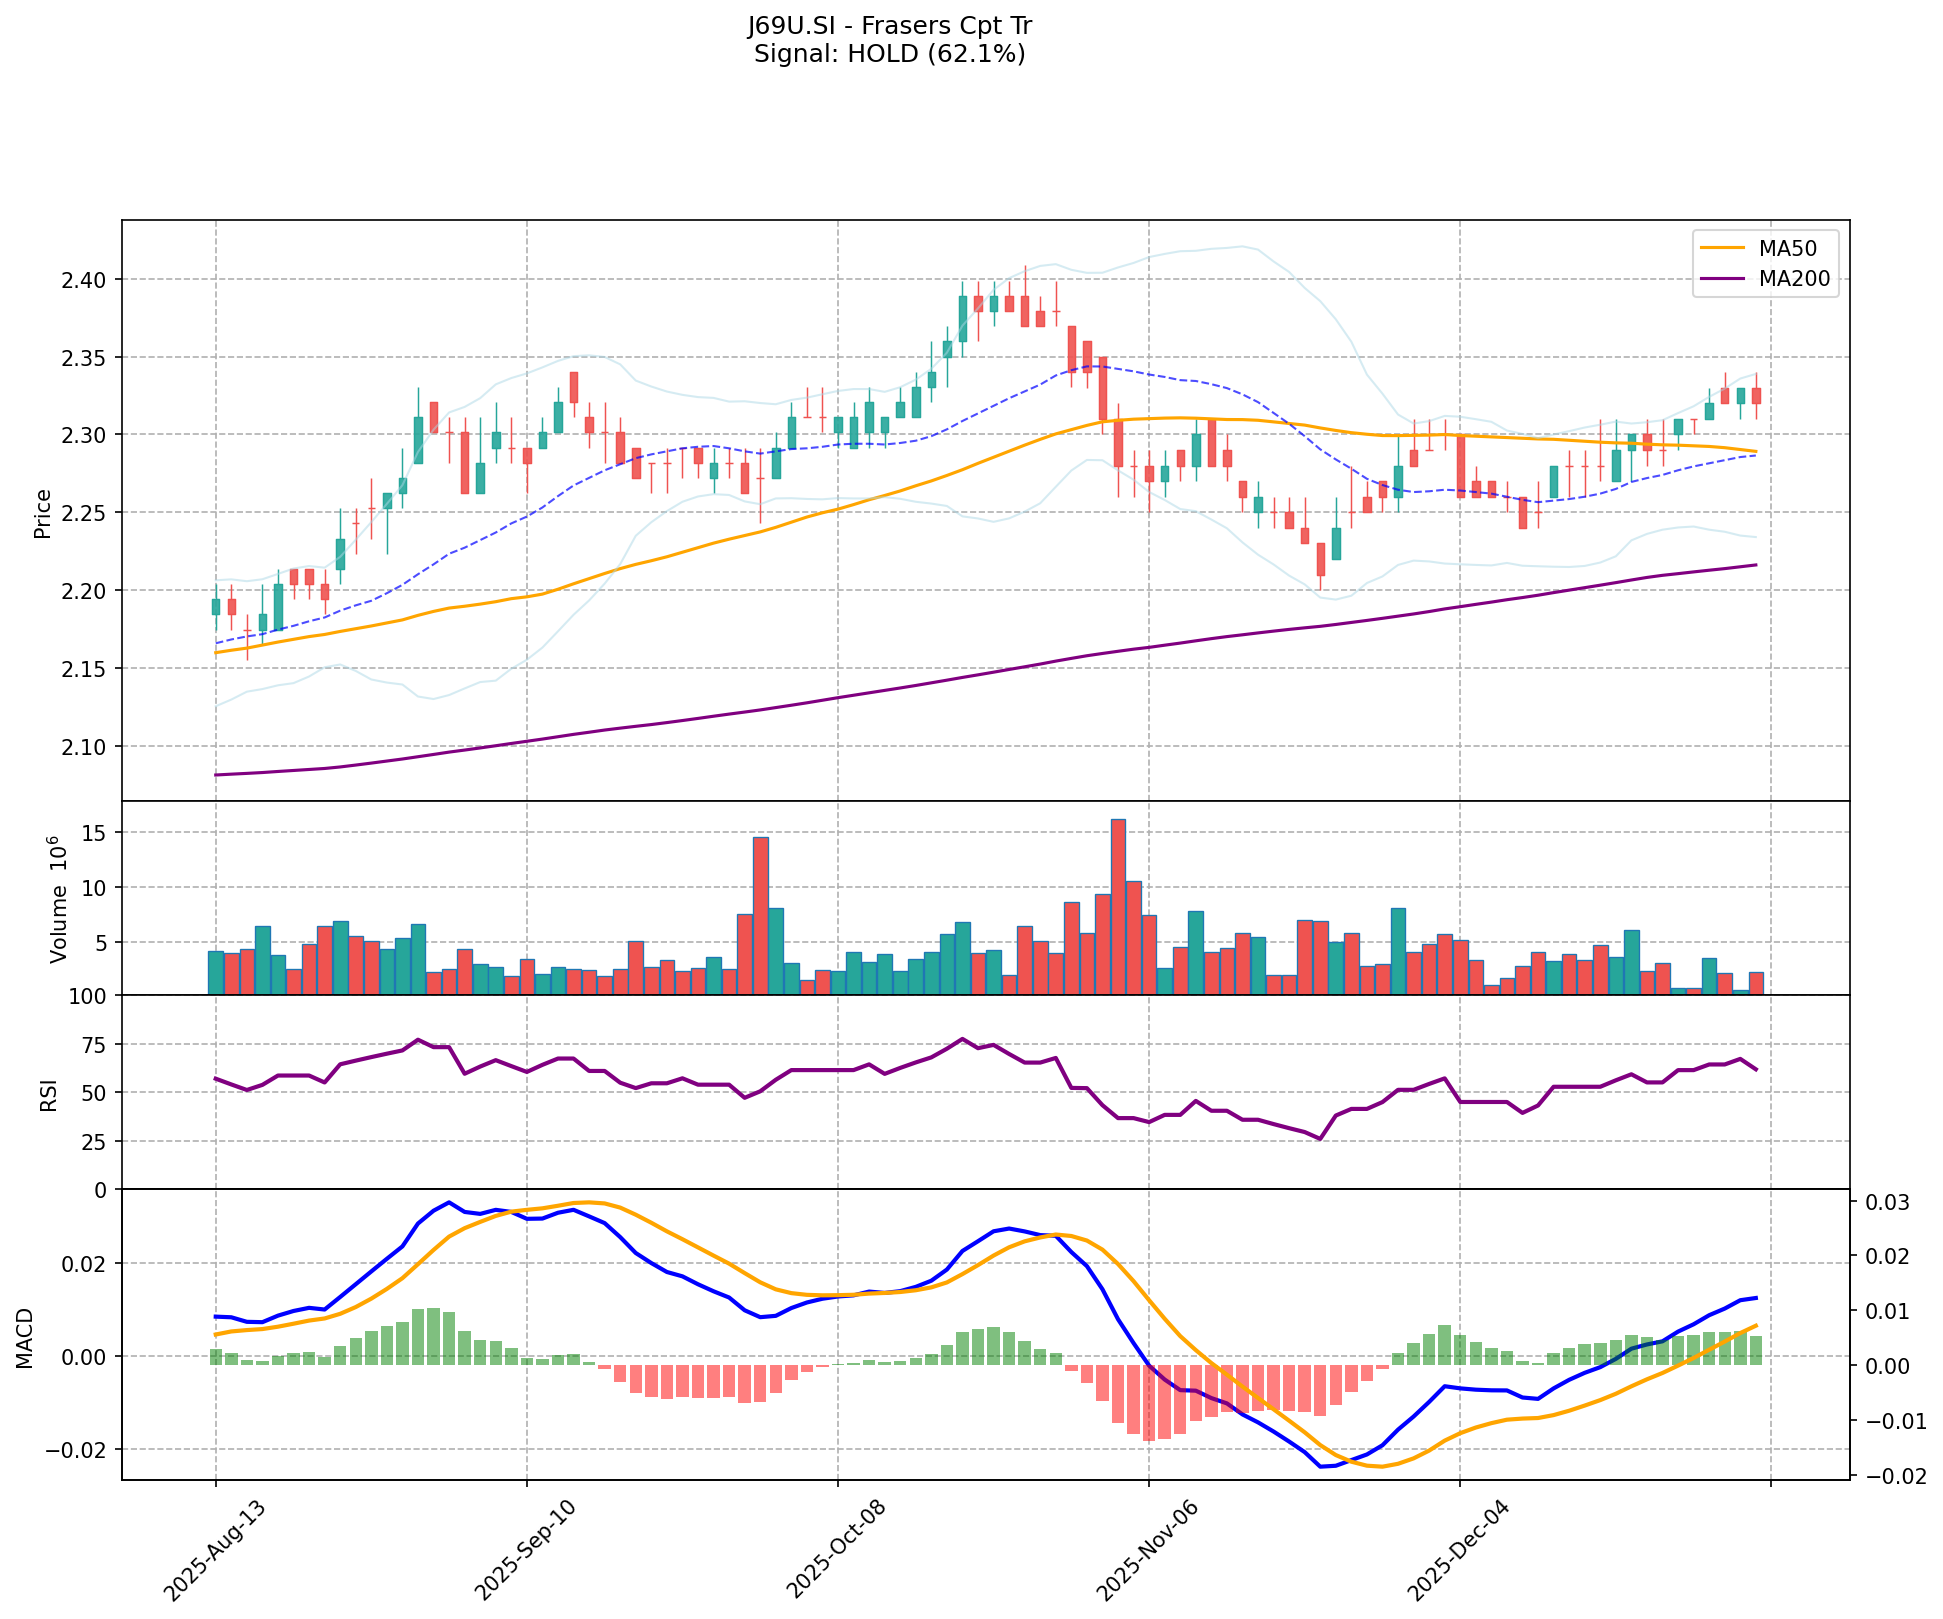
Task: Click the chart title J69U.SI - Frasers Cpt Tr
Action: point(889,26)
